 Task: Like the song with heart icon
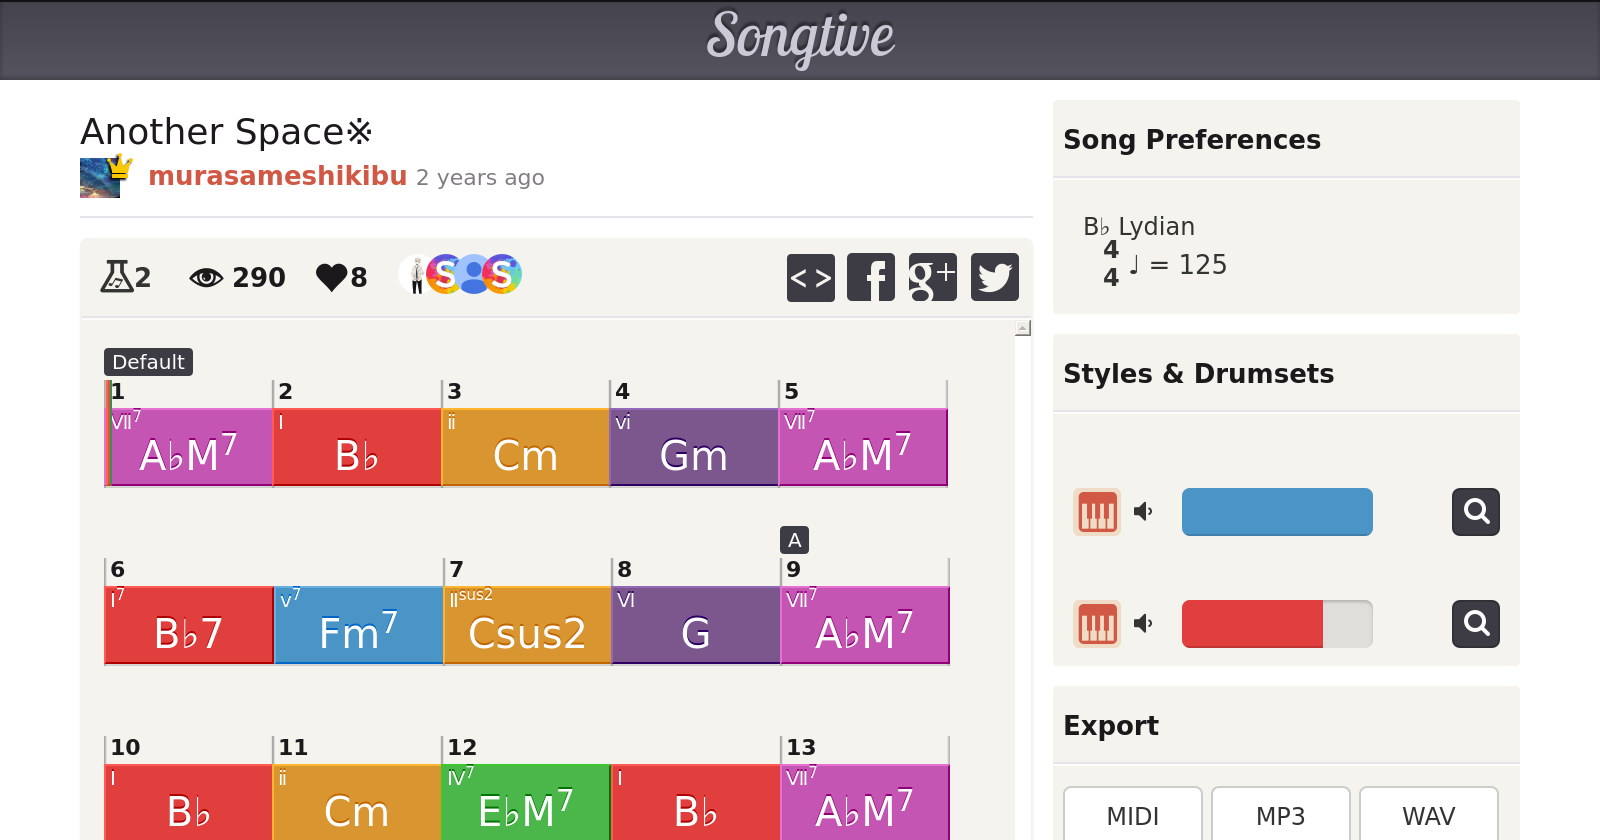click(x=331, y=277)
